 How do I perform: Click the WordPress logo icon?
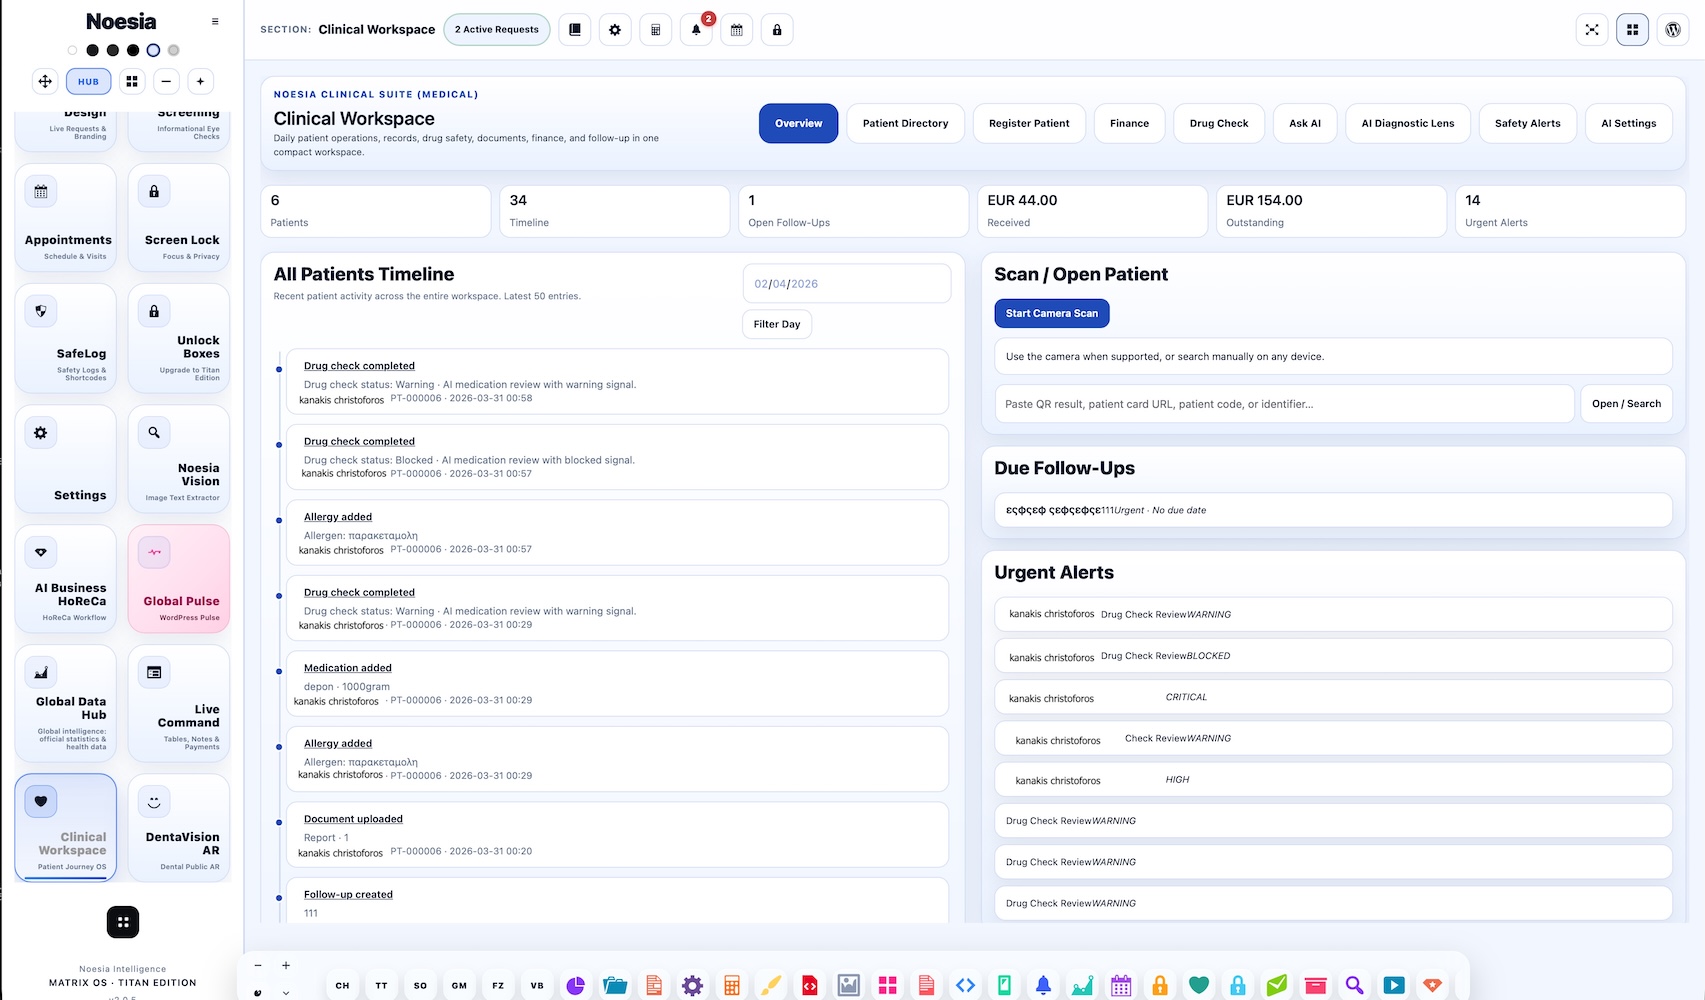(x=1673, y=30)
